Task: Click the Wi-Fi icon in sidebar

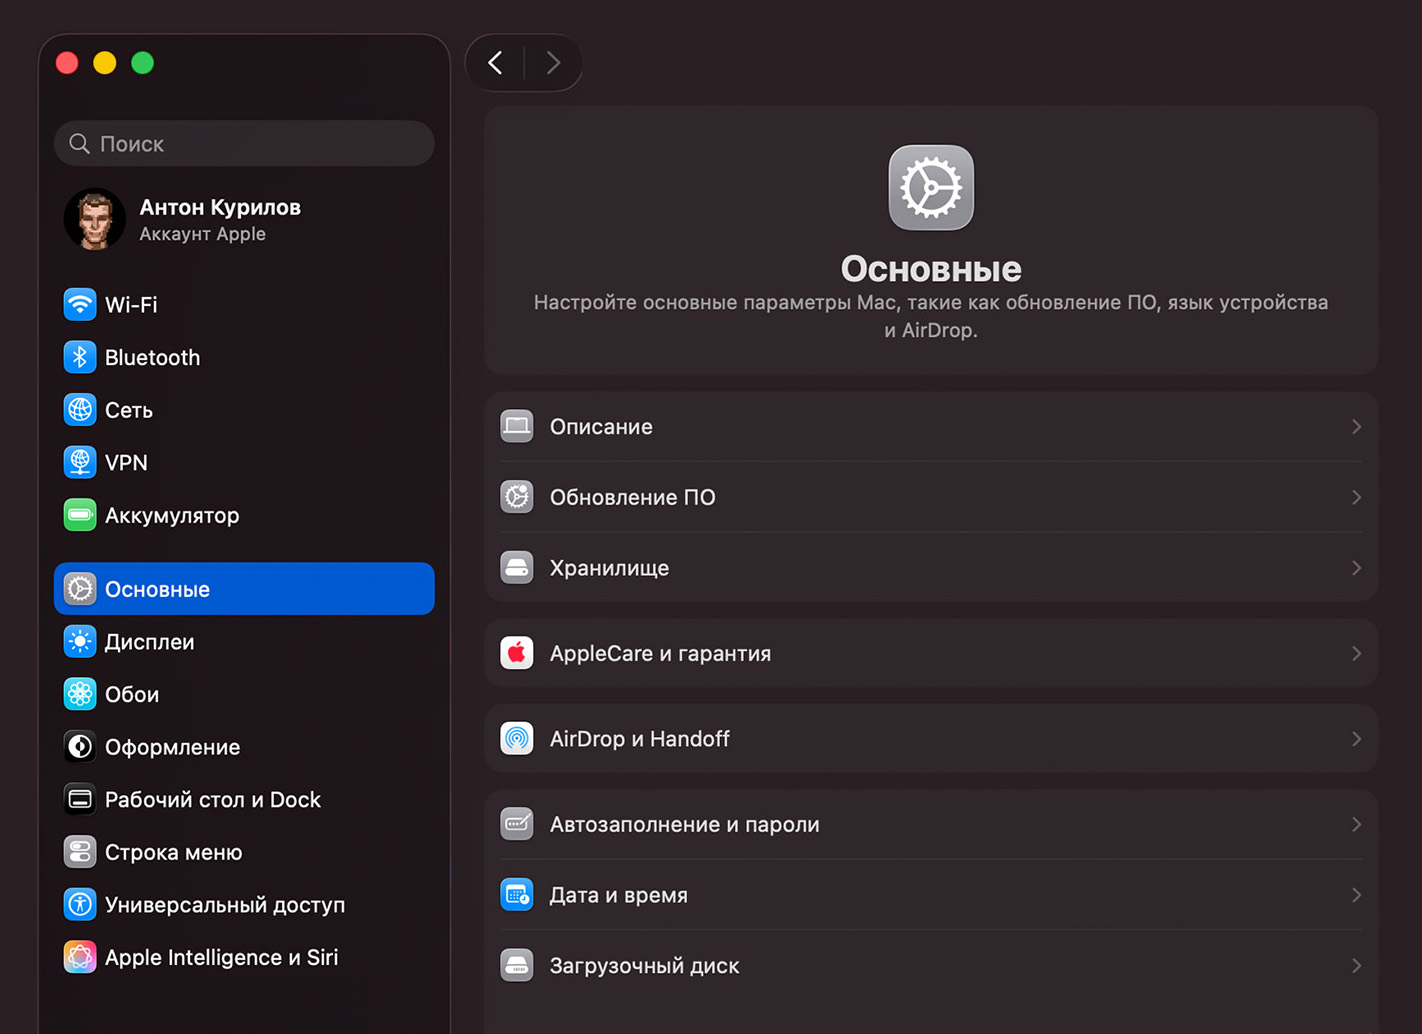Action: (x=80, y=304)
